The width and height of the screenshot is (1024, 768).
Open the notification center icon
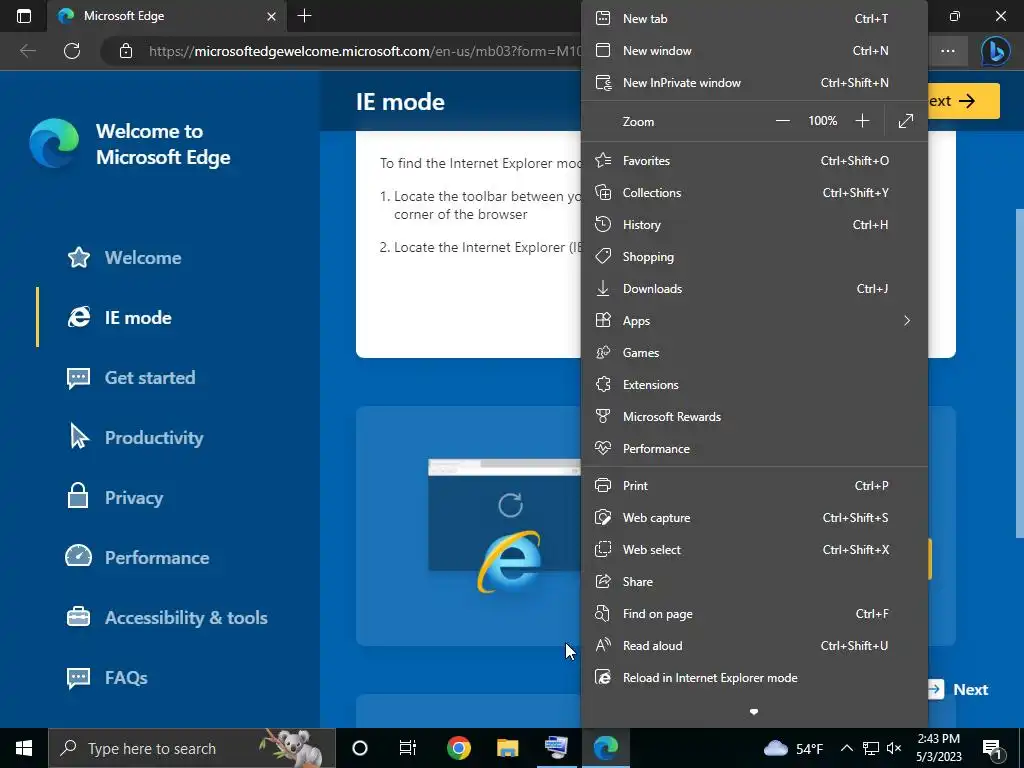991,748
